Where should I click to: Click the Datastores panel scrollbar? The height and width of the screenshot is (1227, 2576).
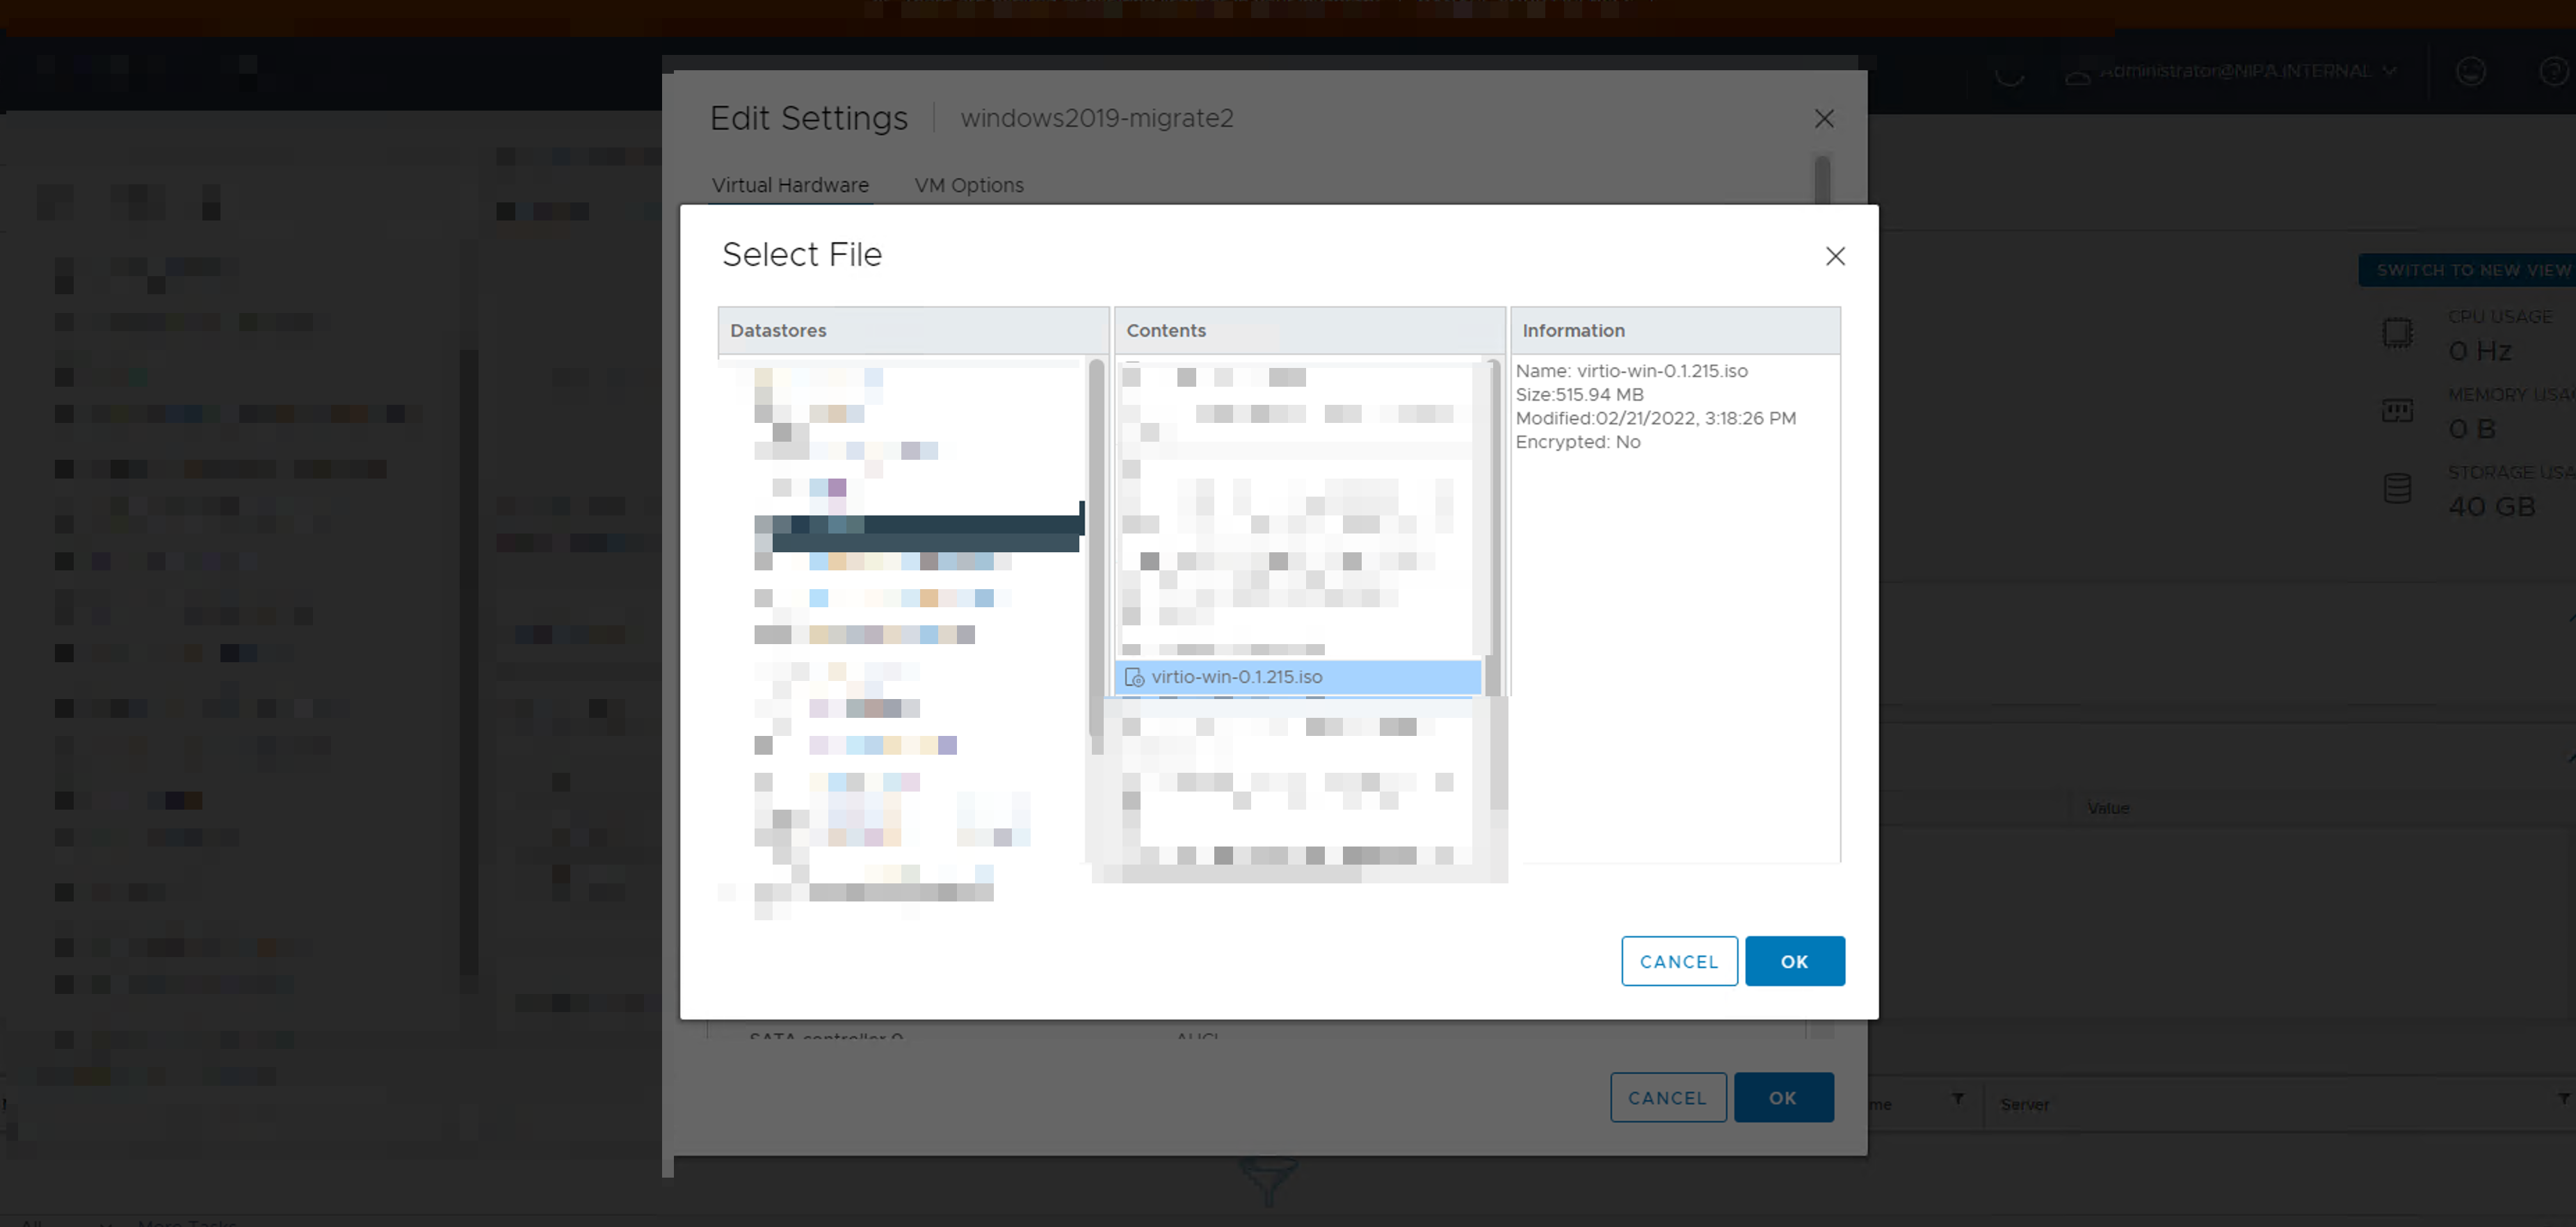point(1096,550)
